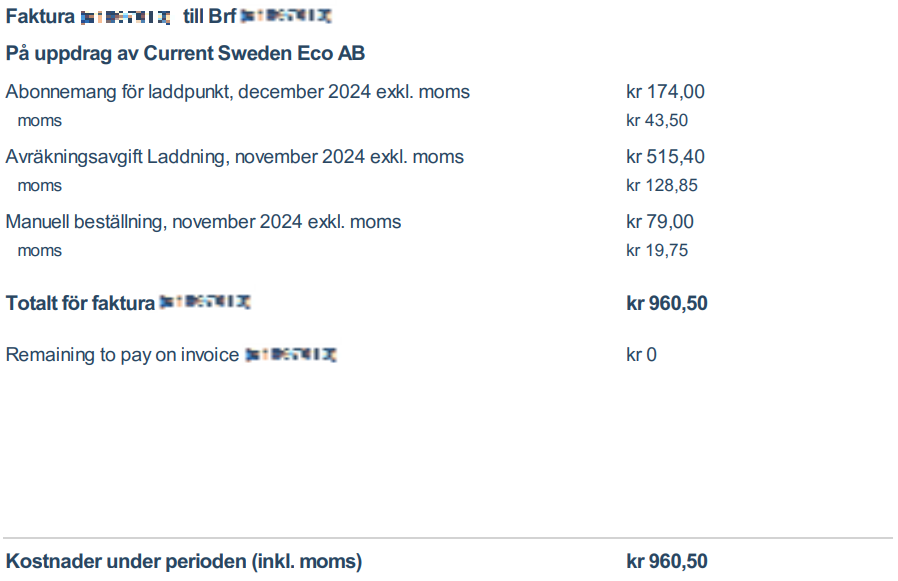The image size is (898, 581).
Task: Click Kostnader under perioden (inkl. moms)
Action: tap(184, 561)
